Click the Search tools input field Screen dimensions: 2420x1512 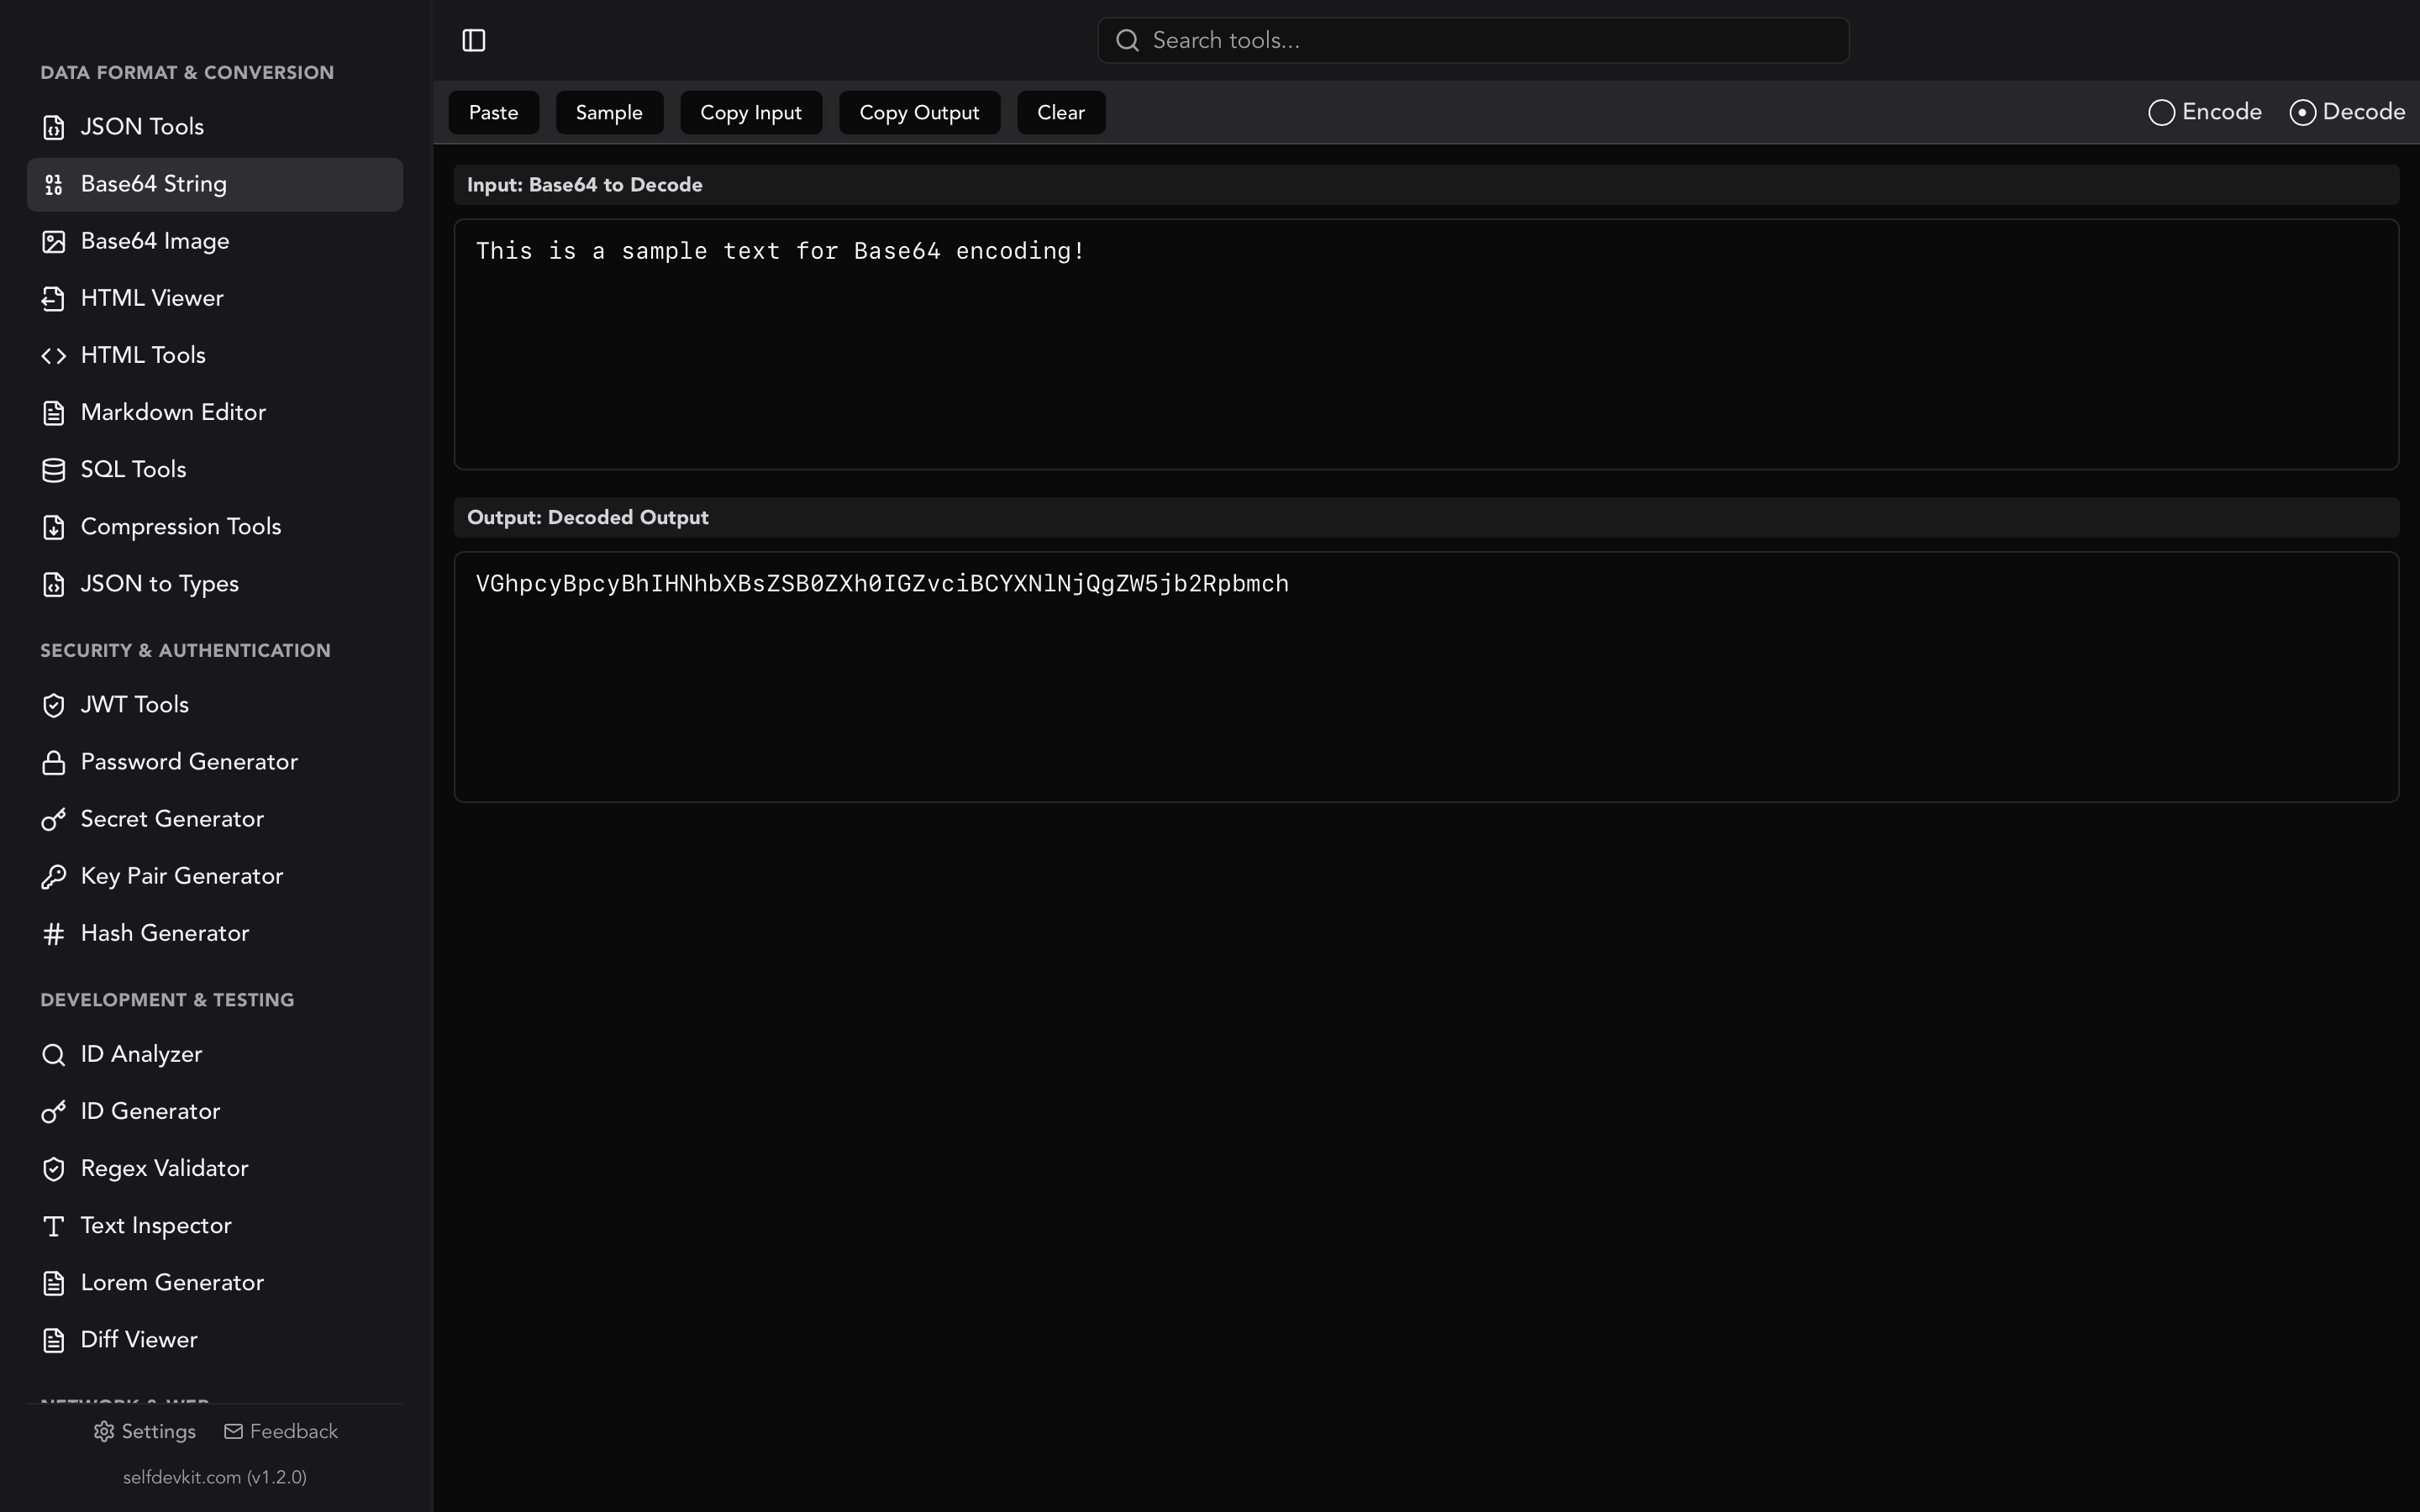tap(1472, 40)
